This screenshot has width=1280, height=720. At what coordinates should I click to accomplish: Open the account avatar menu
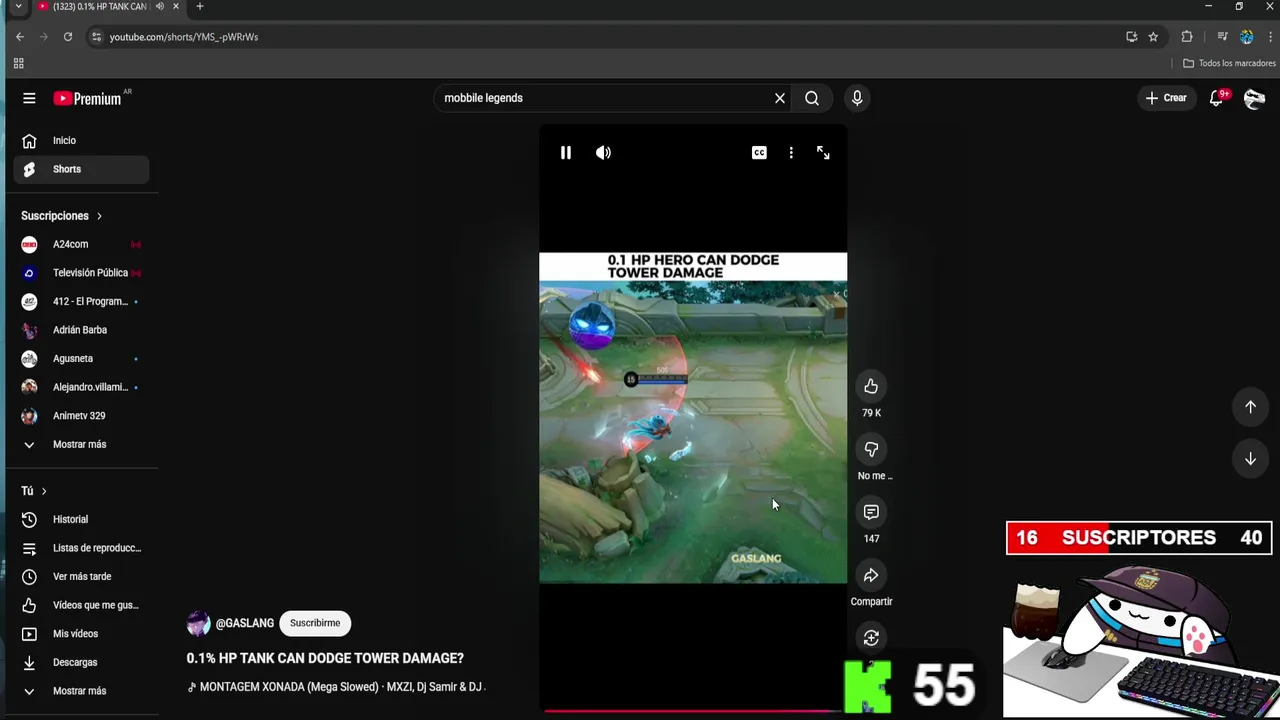click(1254, 98)
